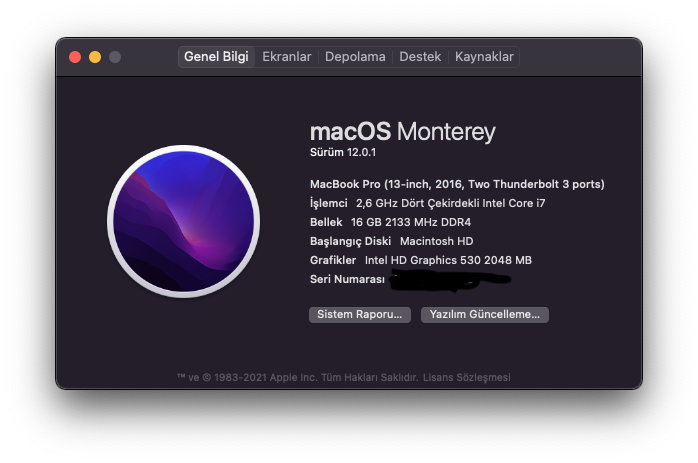Open the Depolama tab

(x=355, y=57)
